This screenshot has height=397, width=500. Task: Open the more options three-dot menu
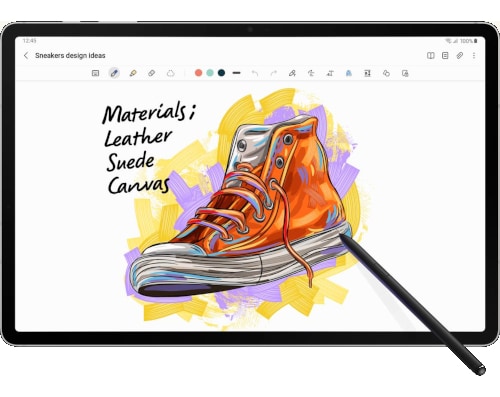[474, 56]
